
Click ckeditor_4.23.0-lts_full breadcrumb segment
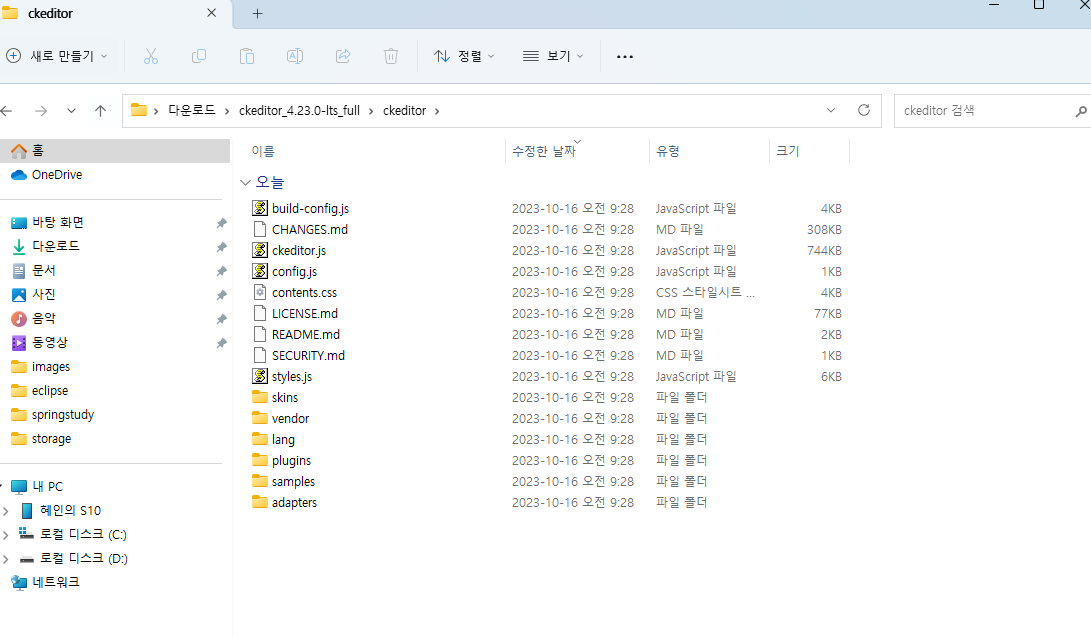point(299,111)
